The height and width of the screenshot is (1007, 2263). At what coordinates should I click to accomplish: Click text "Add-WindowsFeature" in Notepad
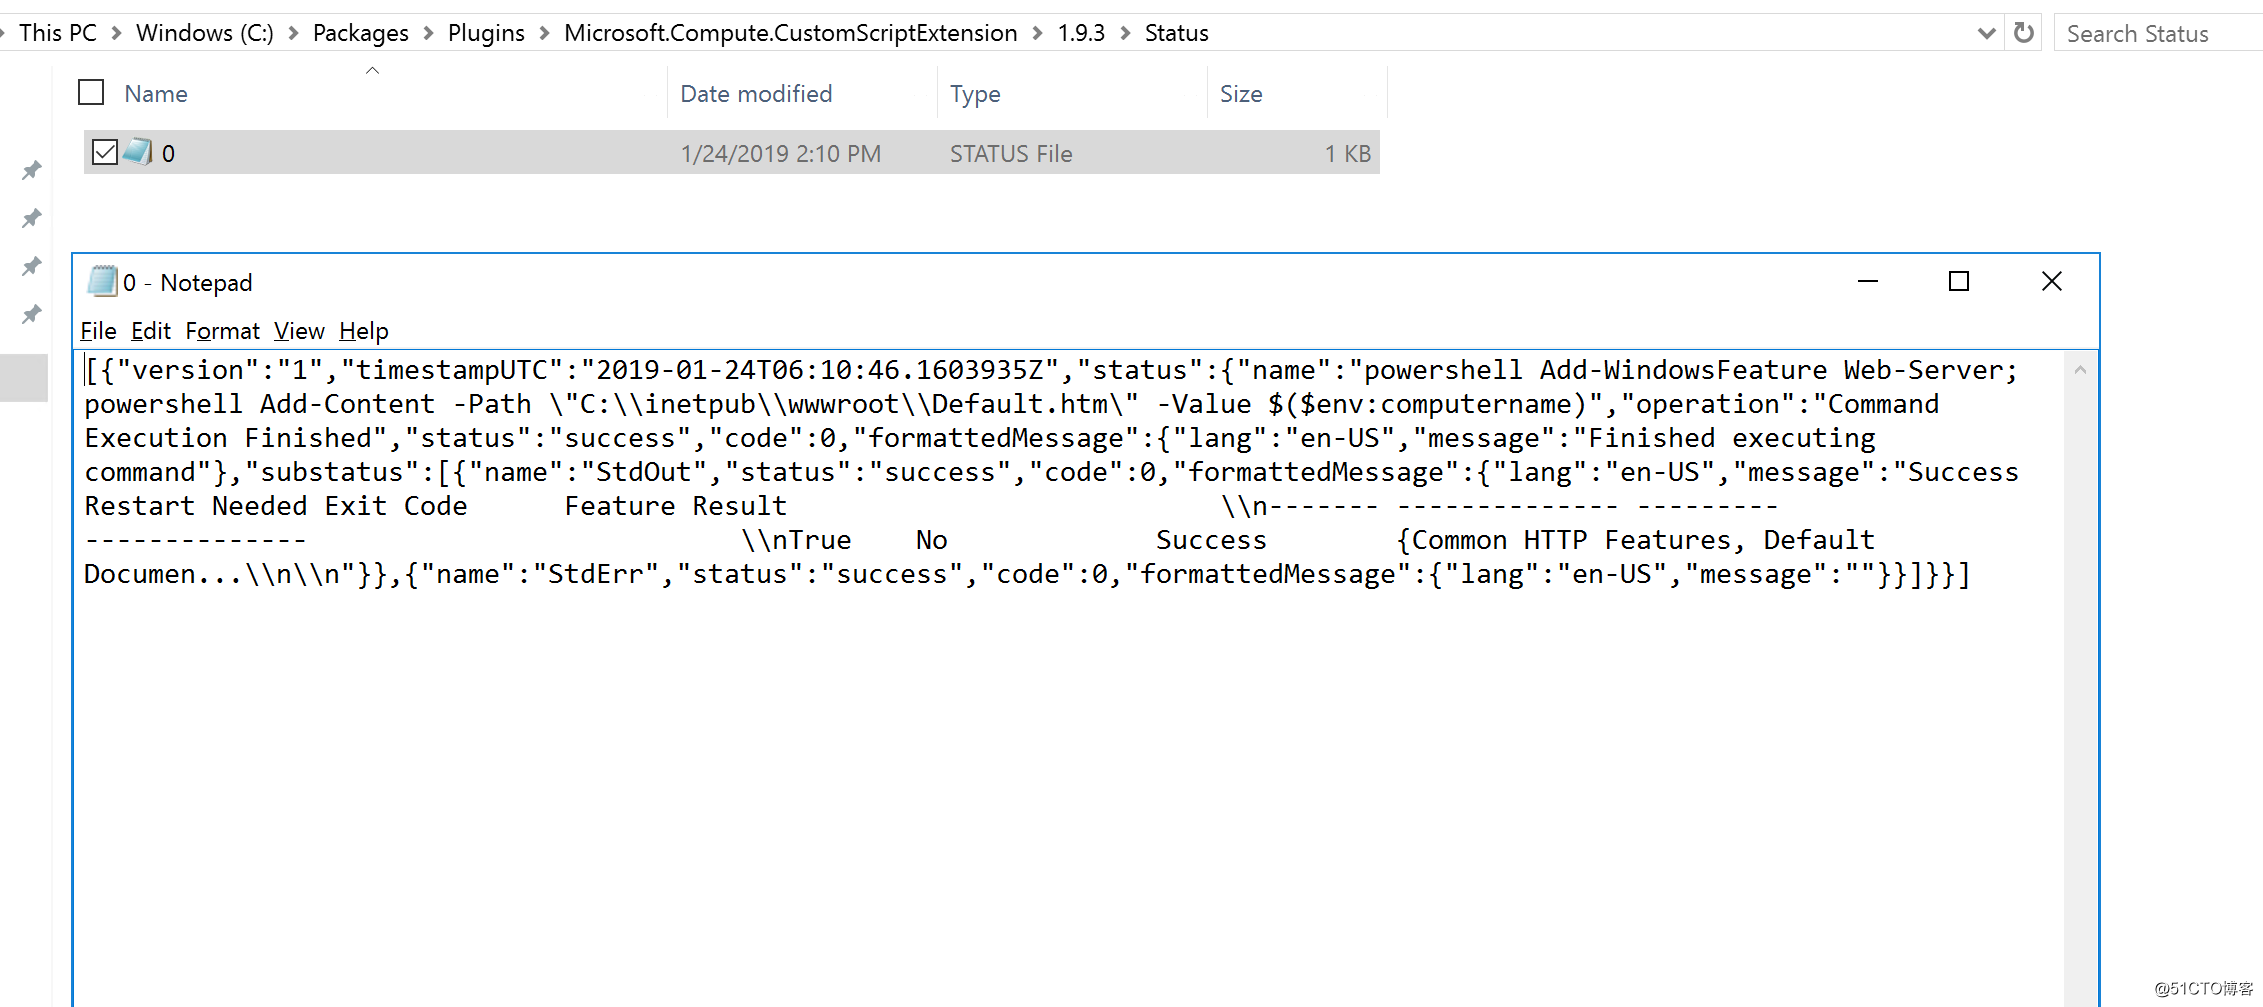tap(1683, 370)
